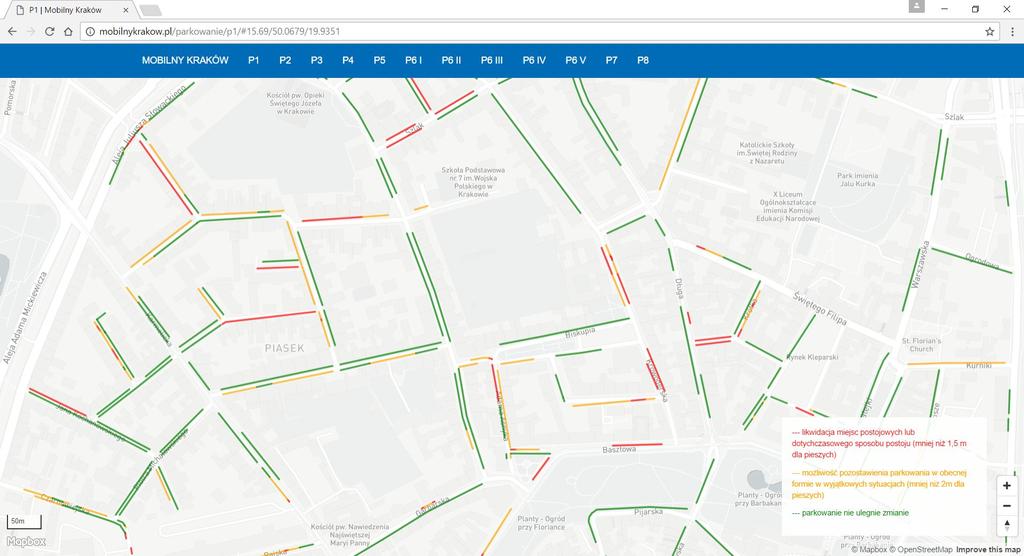The height and width of the screenshot is (556, 1024).
Task: Switch to zone P8
Action: pyautogui.click(x=643, y=60)
